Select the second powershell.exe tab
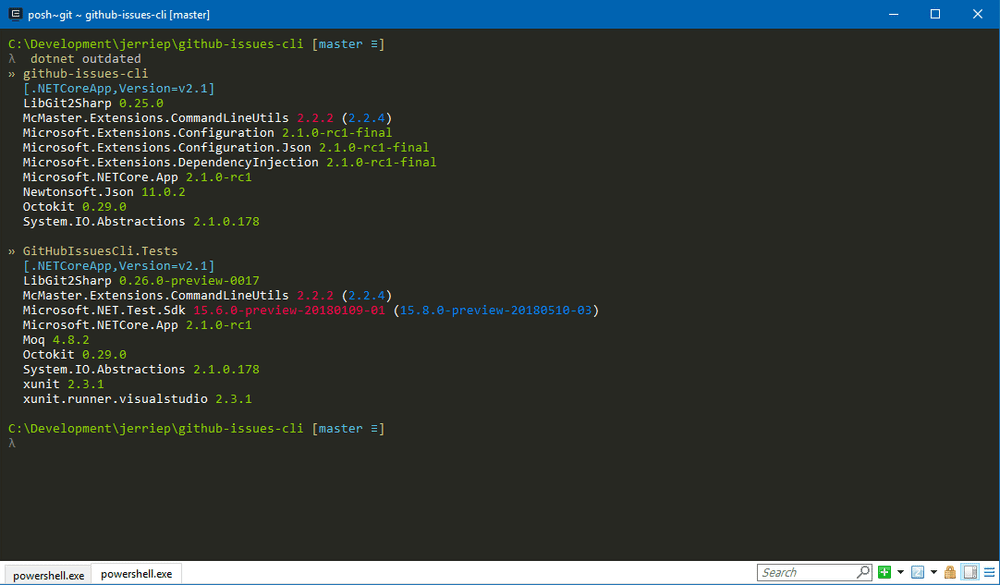 [x=136, y=574]
